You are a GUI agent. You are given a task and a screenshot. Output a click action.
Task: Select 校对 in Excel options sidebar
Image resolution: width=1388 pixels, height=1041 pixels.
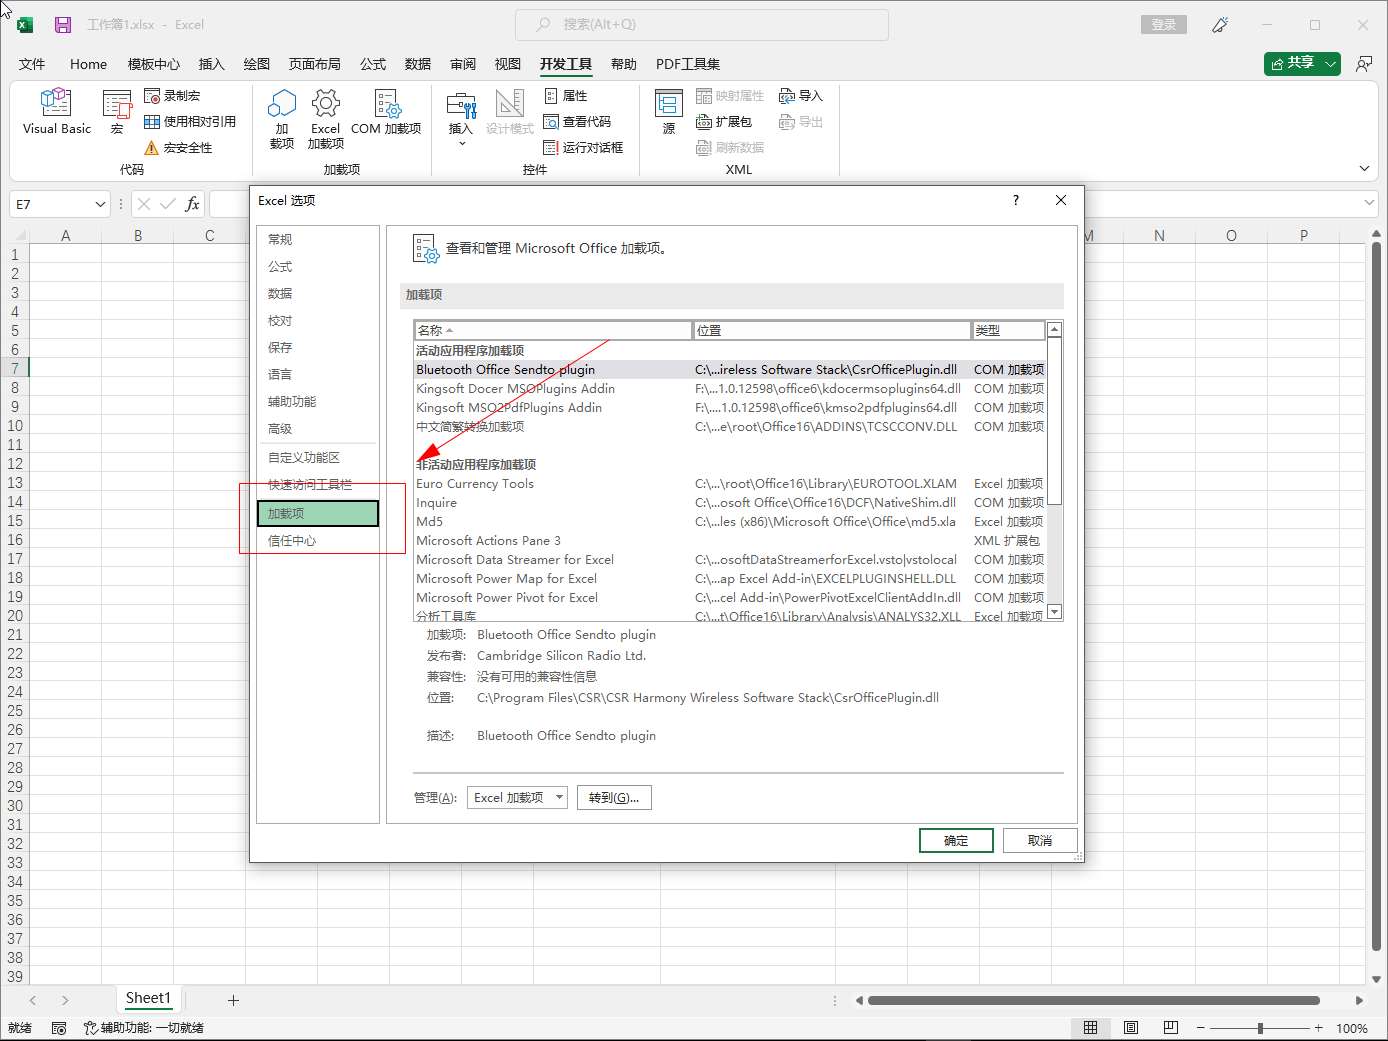pos(317,321)
